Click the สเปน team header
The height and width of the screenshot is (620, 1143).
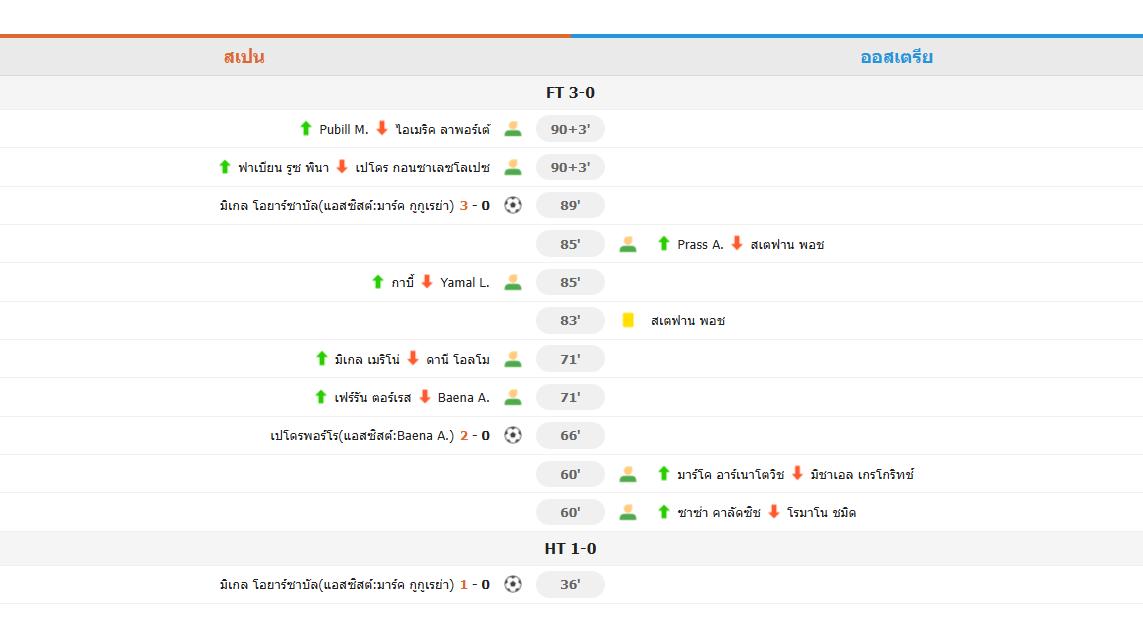(244, 57)
